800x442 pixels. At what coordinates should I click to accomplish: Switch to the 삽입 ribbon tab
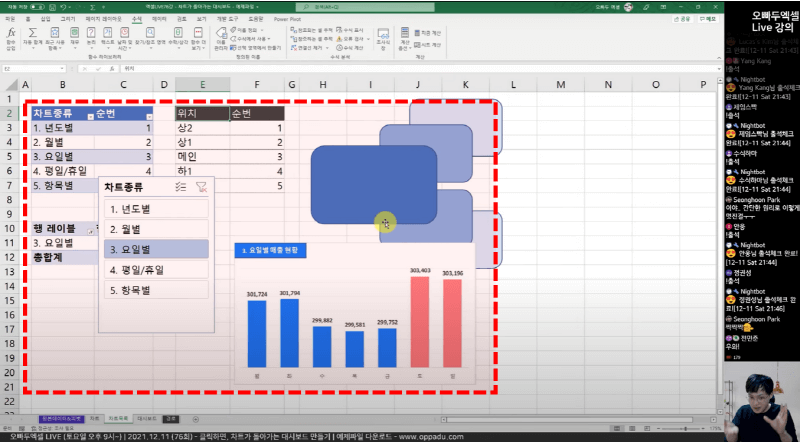[47, 18]
